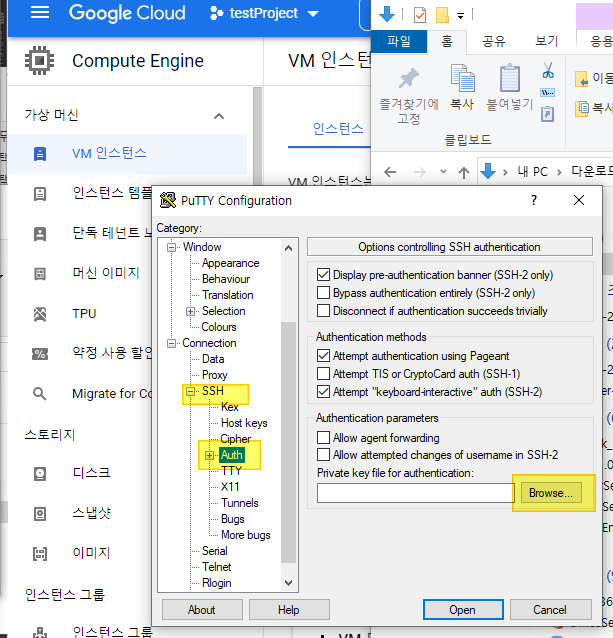Select VM 인스턴스 in sidebar menu
Screen dimensions: 613x638
[128, 154]
